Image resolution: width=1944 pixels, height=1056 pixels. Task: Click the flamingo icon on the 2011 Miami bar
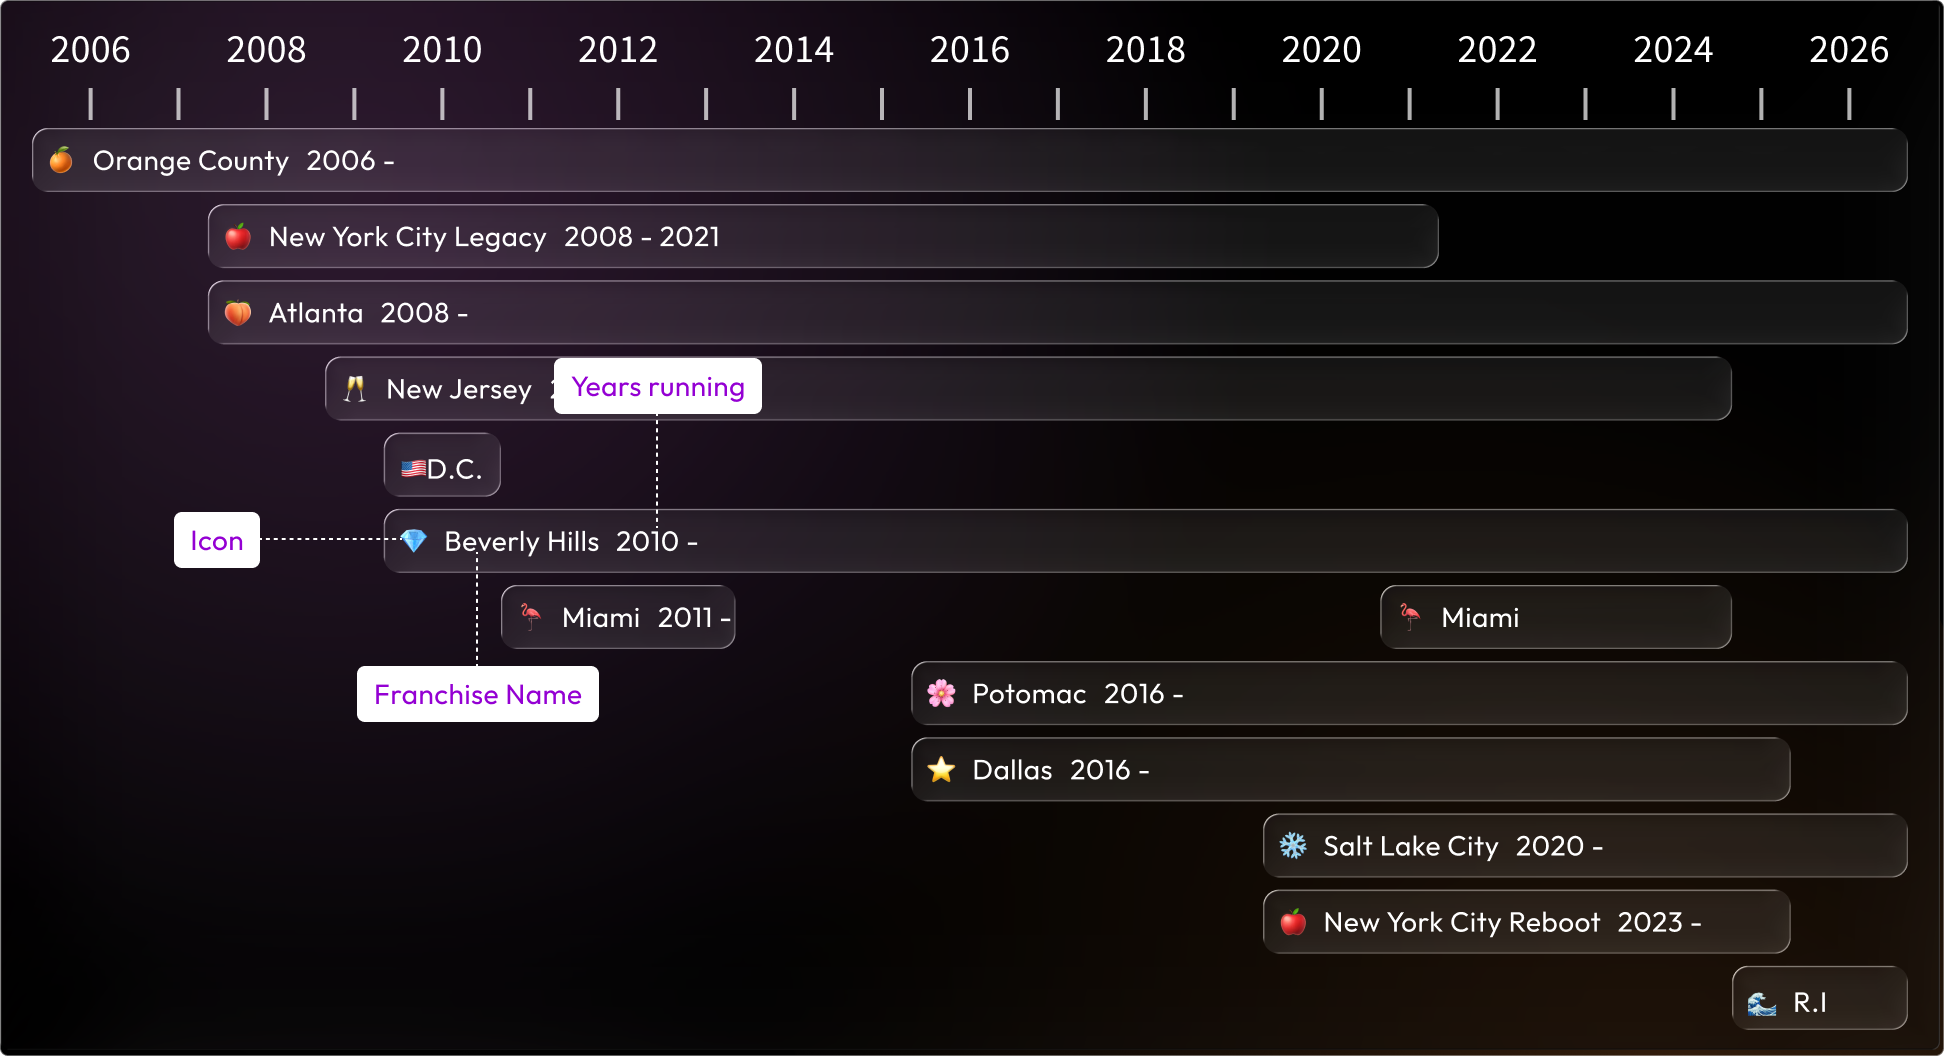pos(530,617)
